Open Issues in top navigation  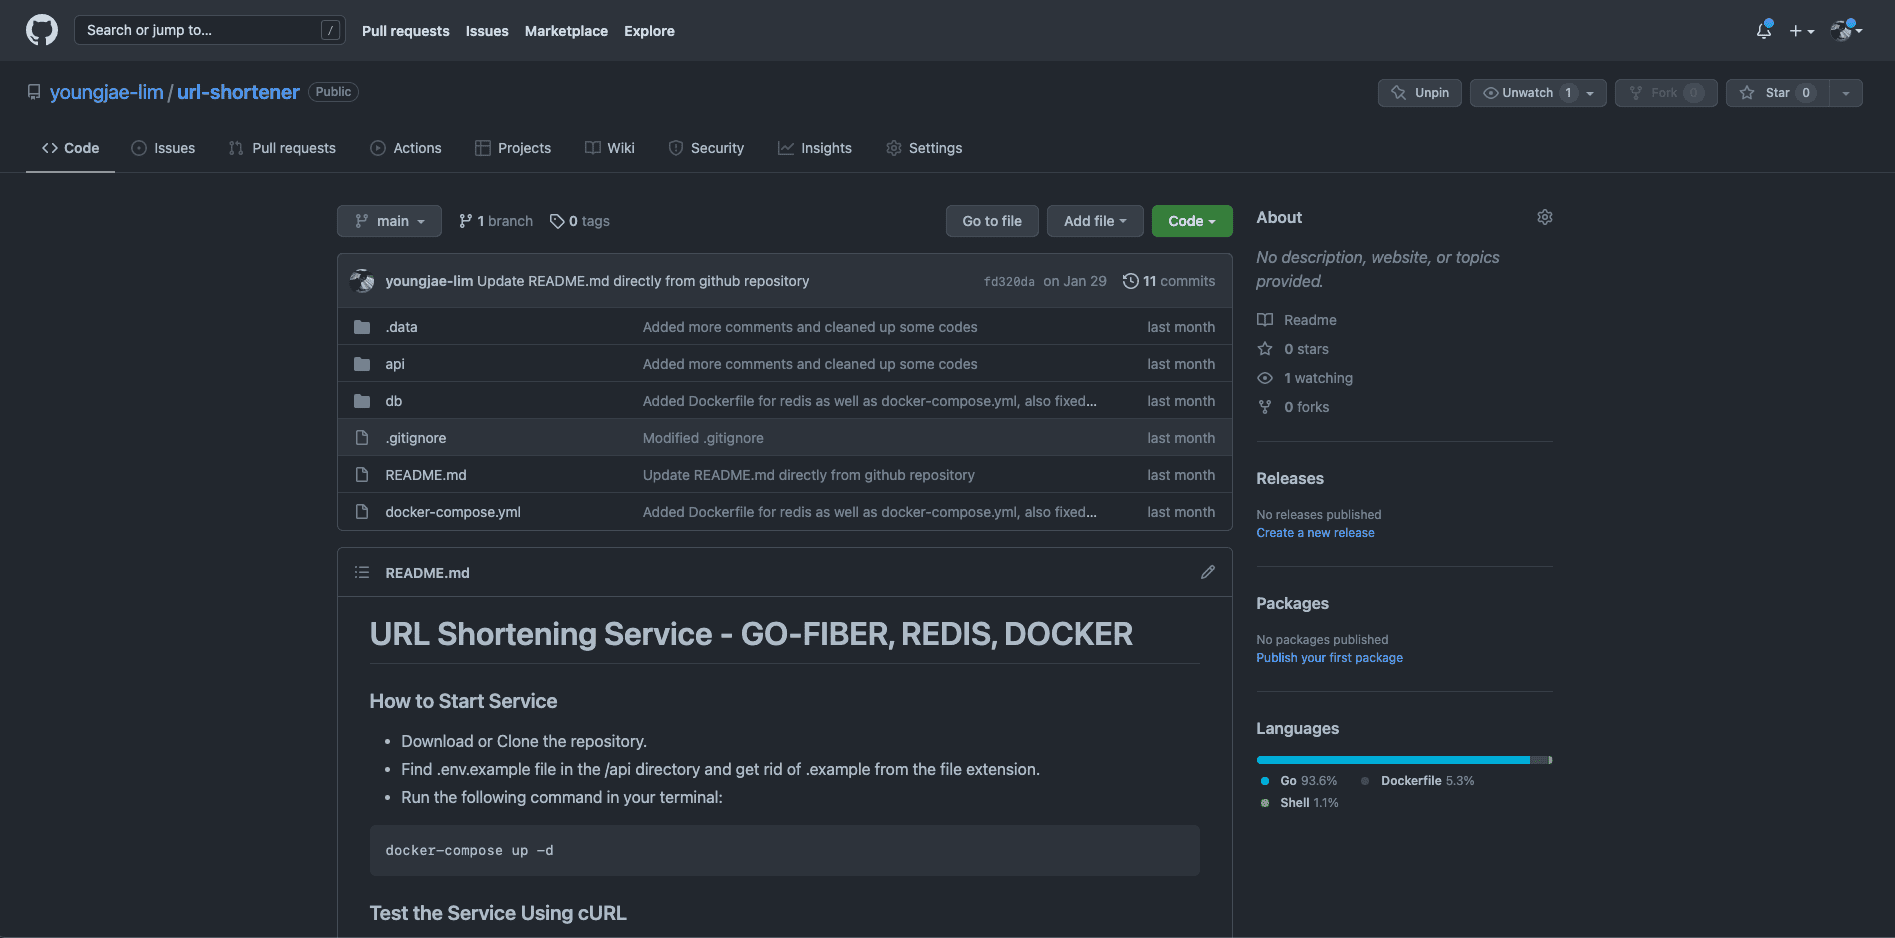(487, 31)
